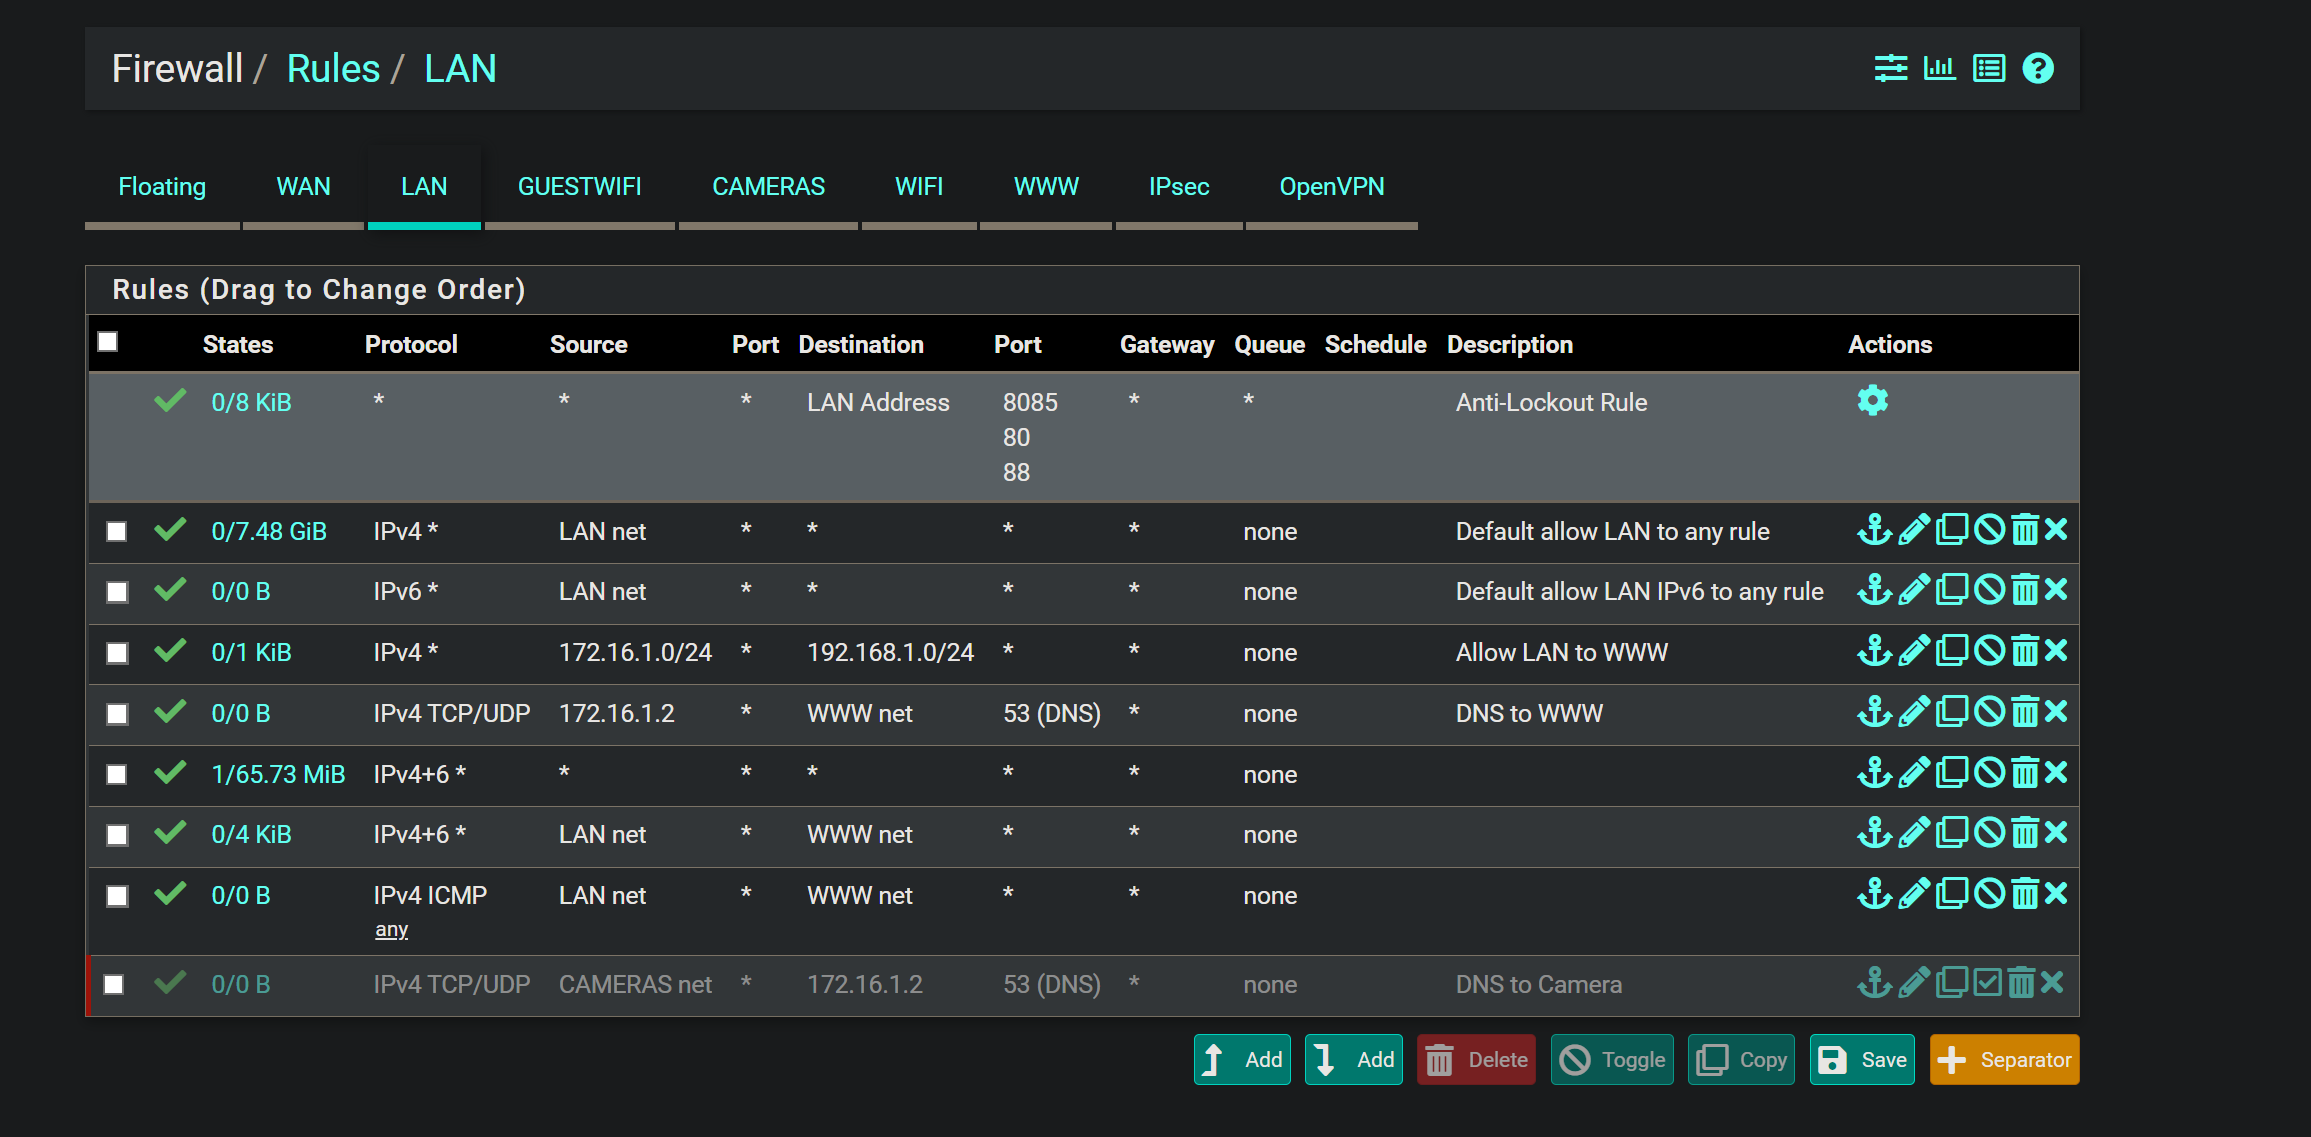Open the Rules breadcrumb link
This screenshot has height=1137, width=2311.
click(333, 69)
